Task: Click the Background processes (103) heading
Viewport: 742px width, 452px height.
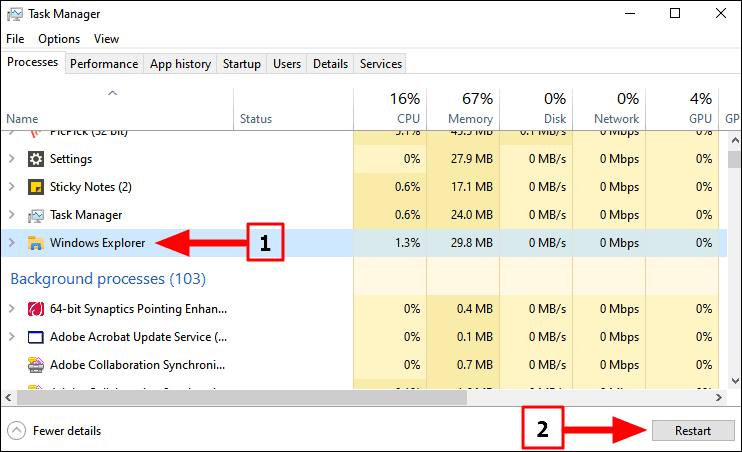Action: tap(108, 279)
